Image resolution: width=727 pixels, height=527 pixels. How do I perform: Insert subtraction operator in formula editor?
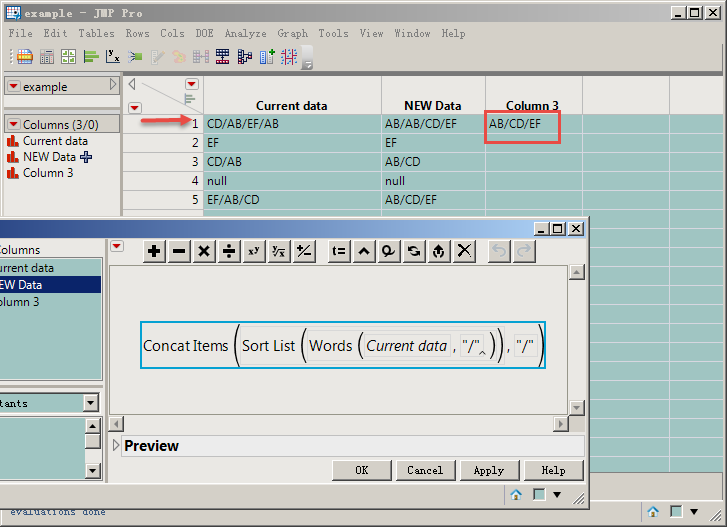click(x=179, y=251)
